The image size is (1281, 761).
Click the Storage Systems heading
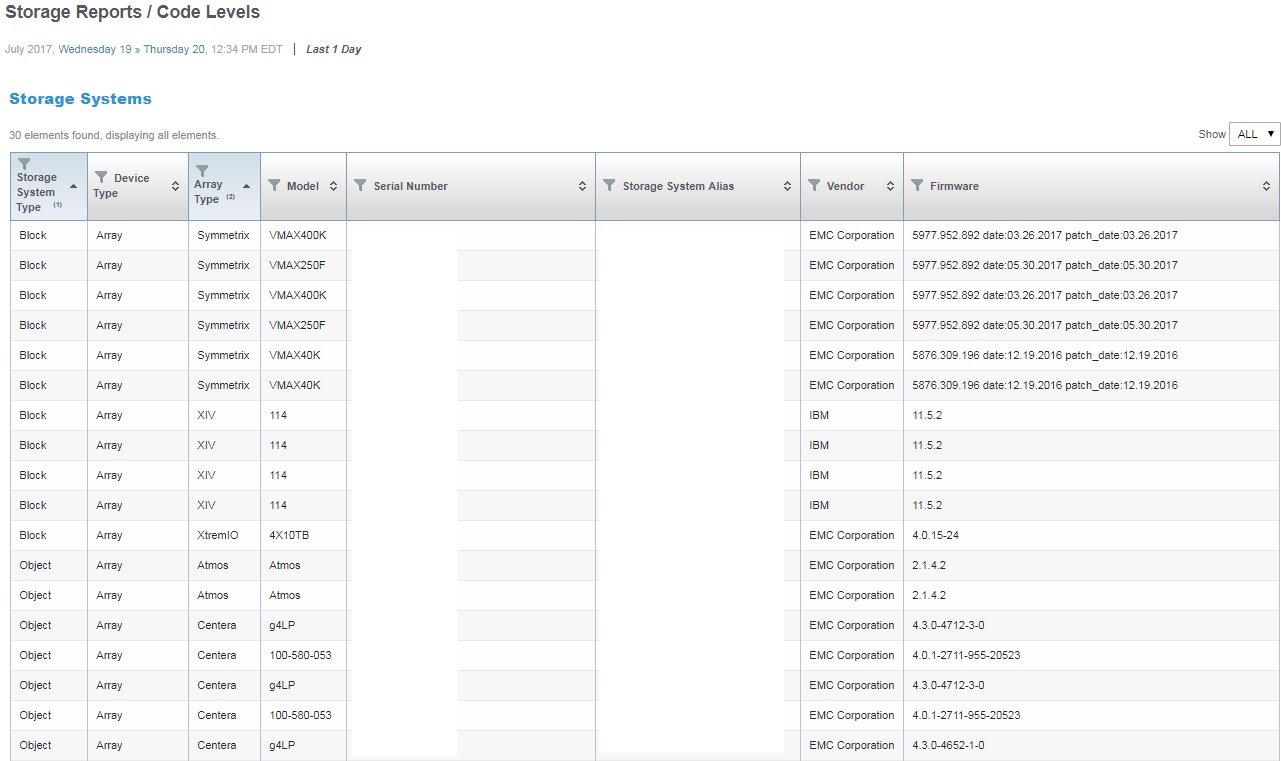click(80, 99)
